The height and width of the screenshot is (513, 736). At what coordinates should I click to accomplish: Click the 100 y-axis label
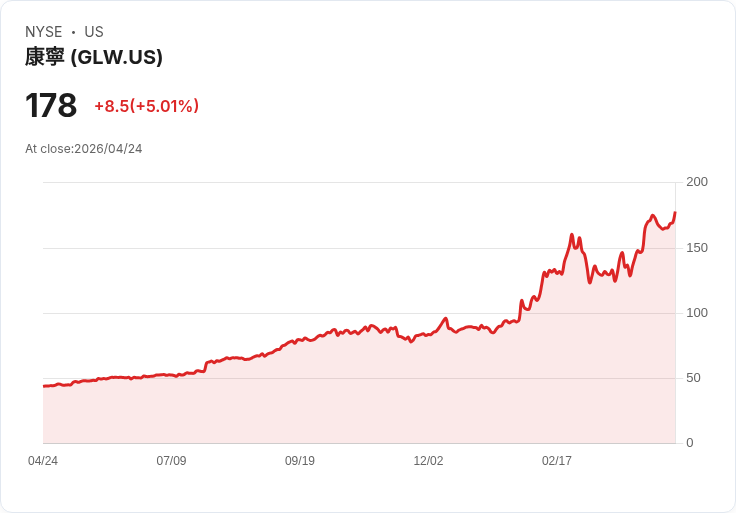point(697,313)
